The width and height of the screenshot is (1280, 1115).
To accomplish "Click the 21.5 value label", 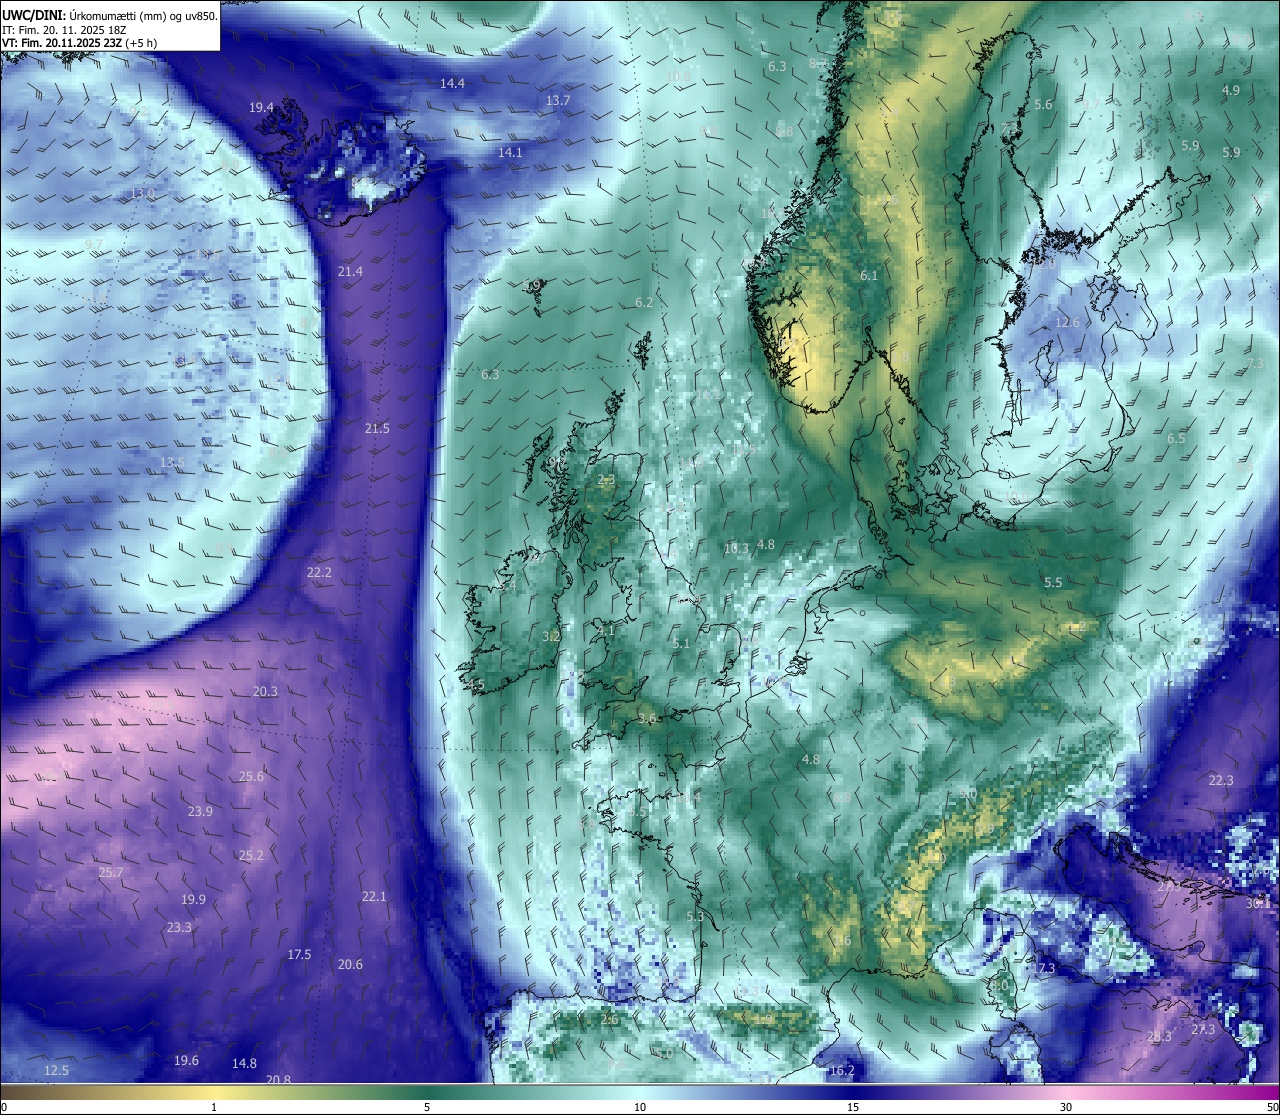I will click(377, 428).
